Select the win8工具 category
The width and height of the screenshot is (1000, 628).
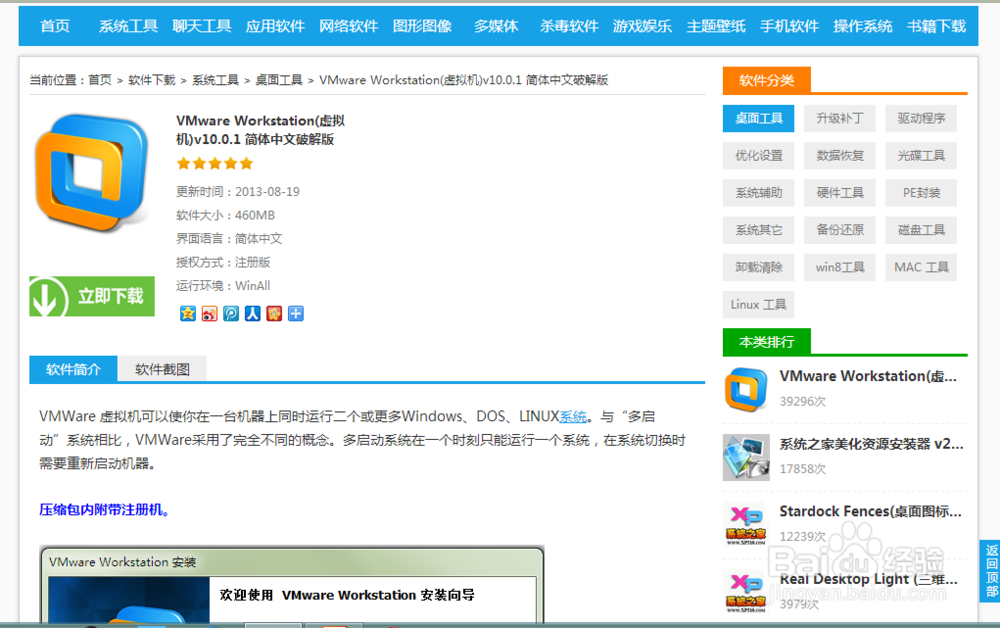pyautogui.click(x=840, y=268)
